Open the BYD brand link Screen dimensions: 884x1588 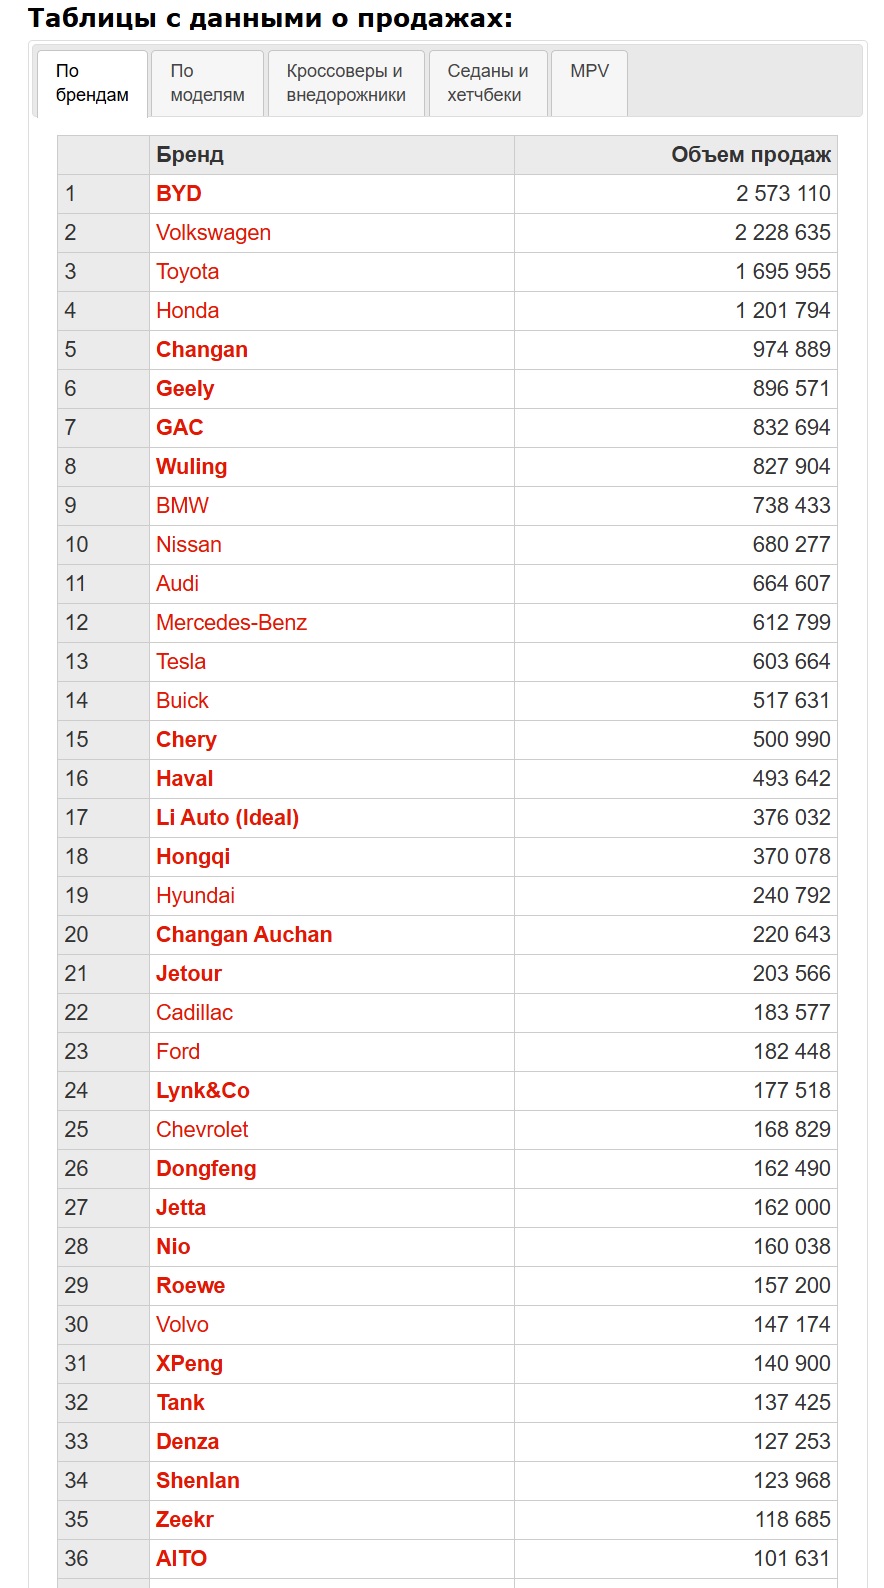pyautogui.click(x=179, y=194)
